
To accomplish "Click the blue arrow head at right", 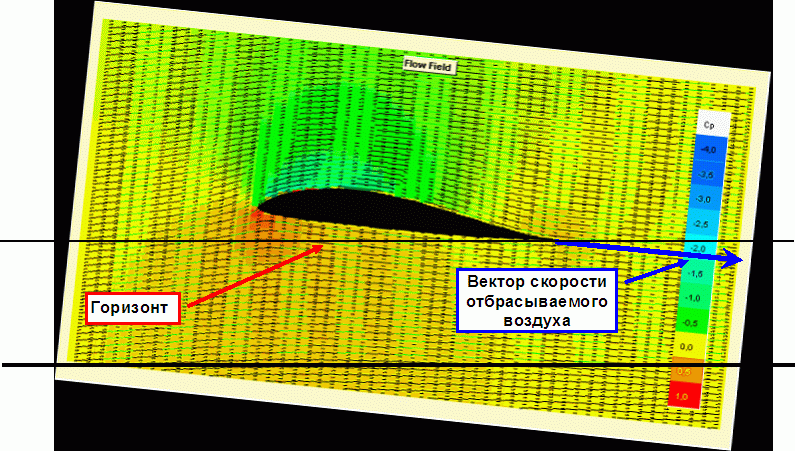I will [737, 259].
